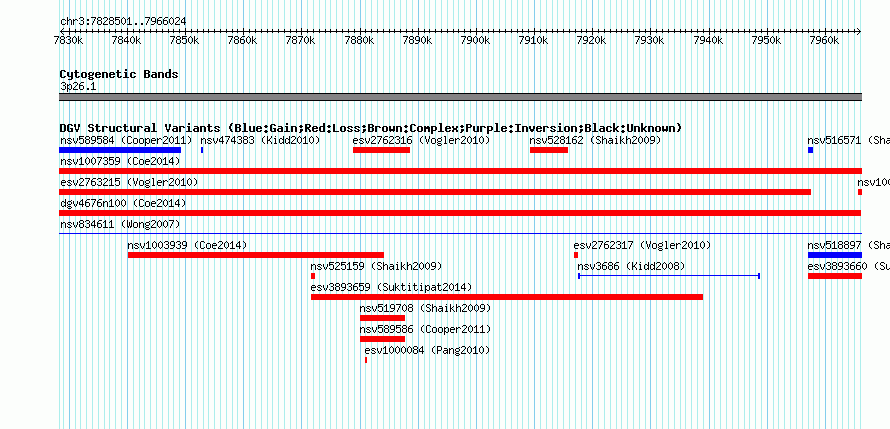890x429 pixels.
Task: Open the nsv518897 variant label
Action: [x=848, y=245]
